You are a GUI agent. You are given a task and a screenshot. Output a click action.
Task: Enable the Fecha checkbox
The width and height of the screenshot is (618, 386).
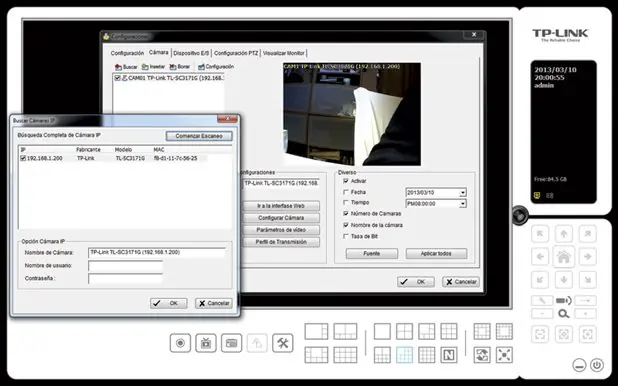346,192
